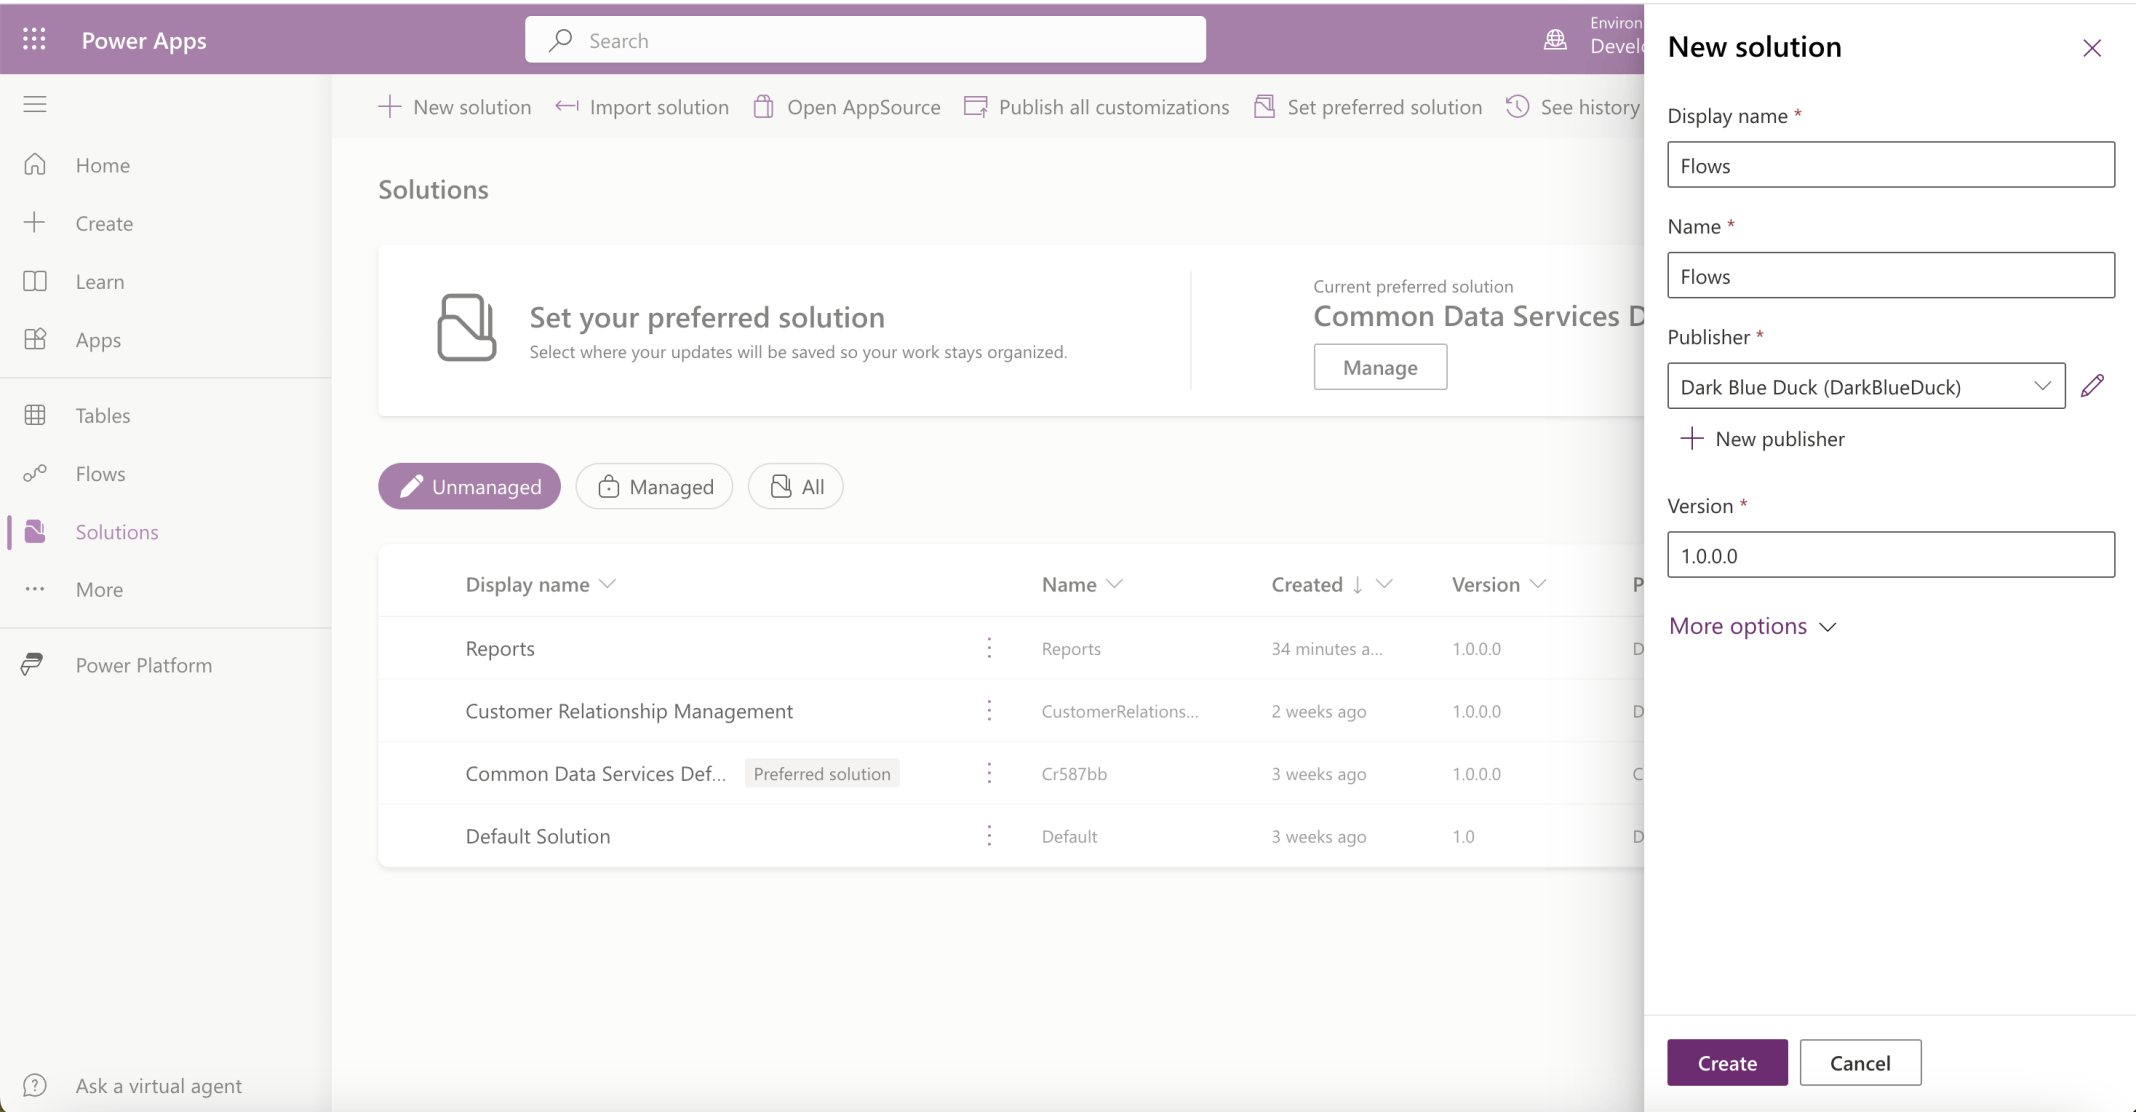Open the See history clock icon

1517,106
